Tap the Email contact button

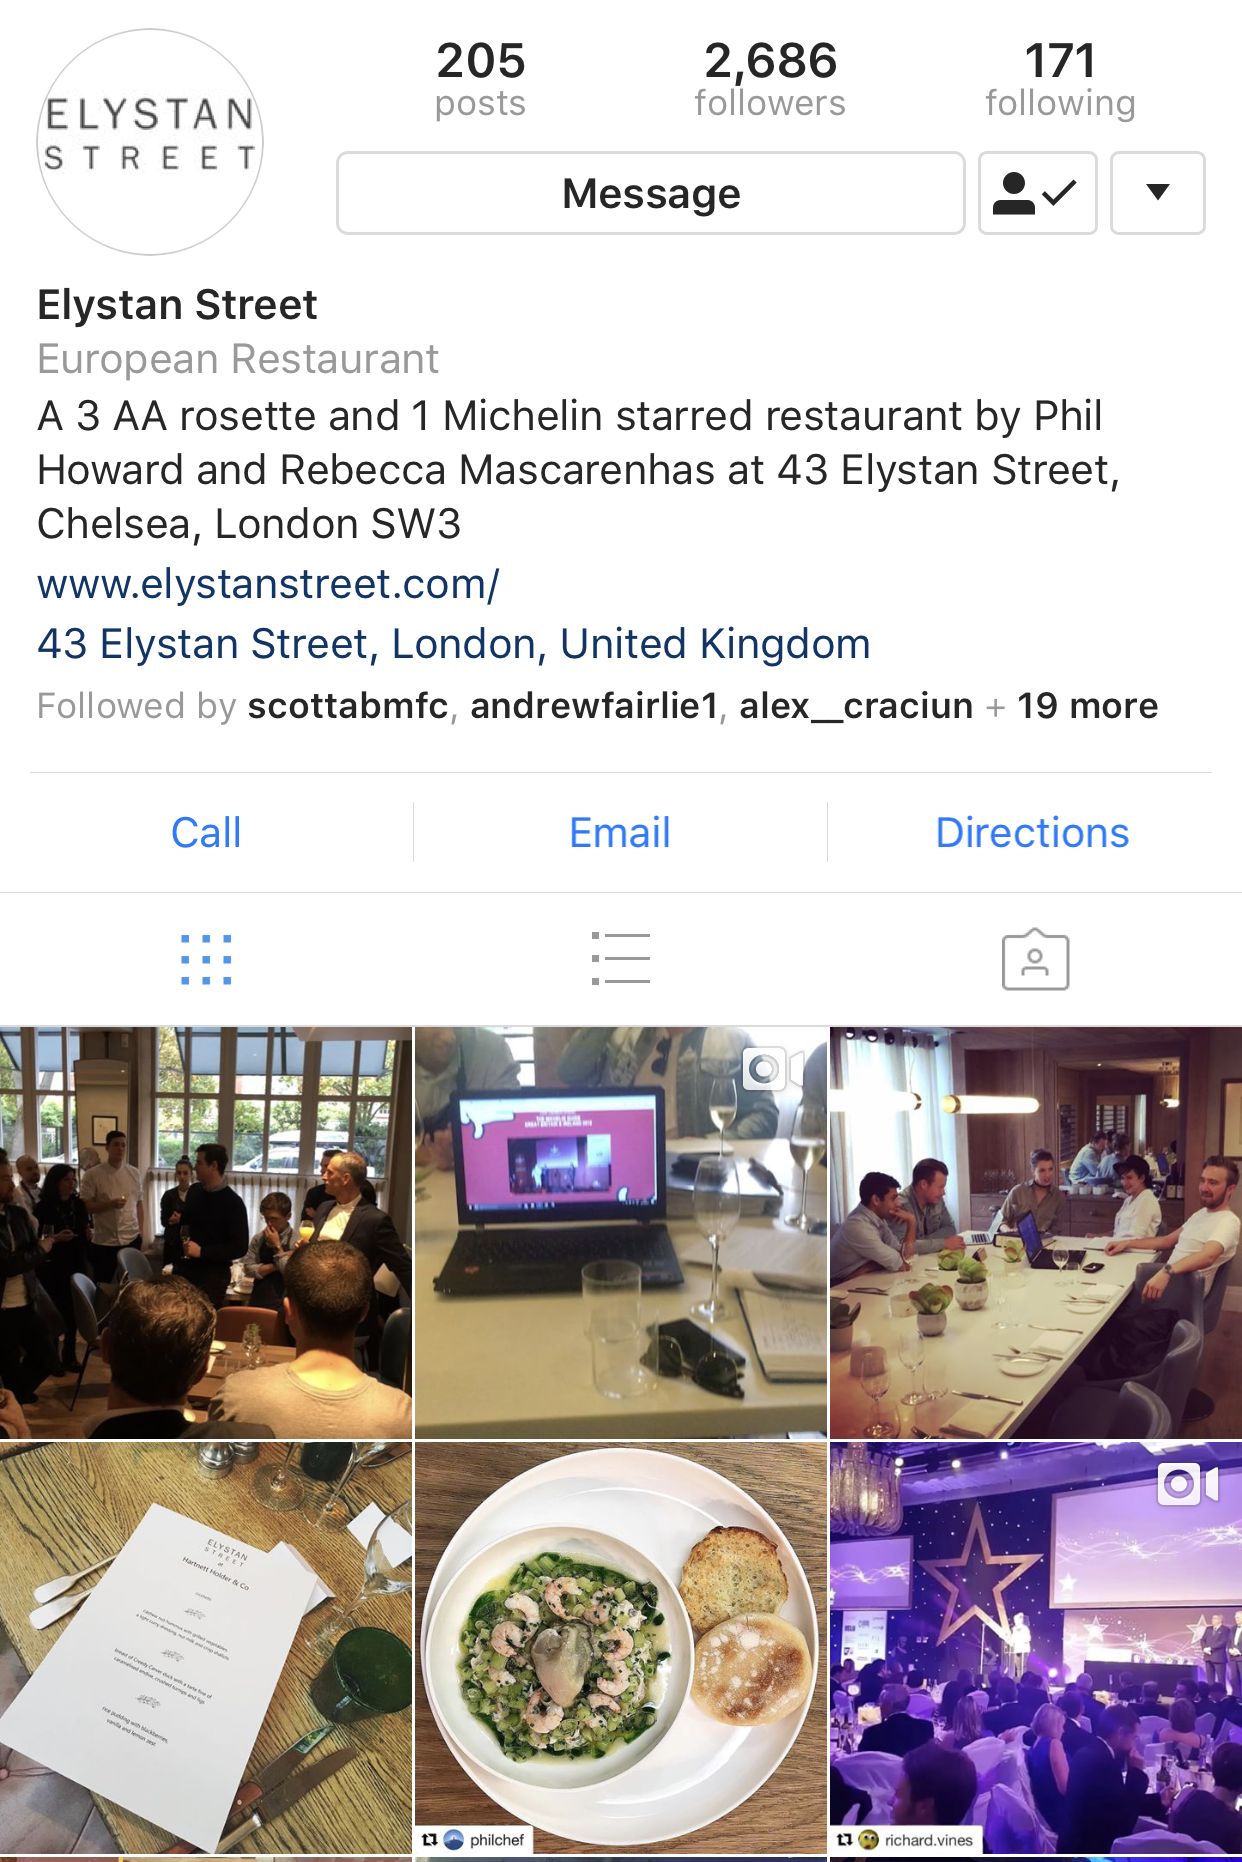[x=620, y=833]
